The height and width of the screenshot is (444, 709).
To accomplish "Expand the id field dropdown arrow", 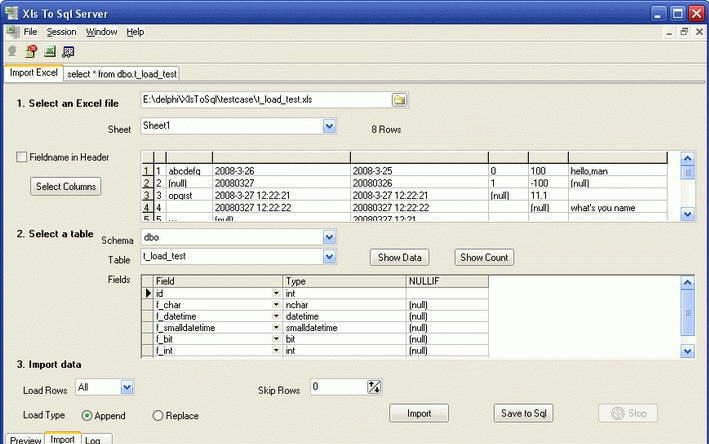I will 276,293.
